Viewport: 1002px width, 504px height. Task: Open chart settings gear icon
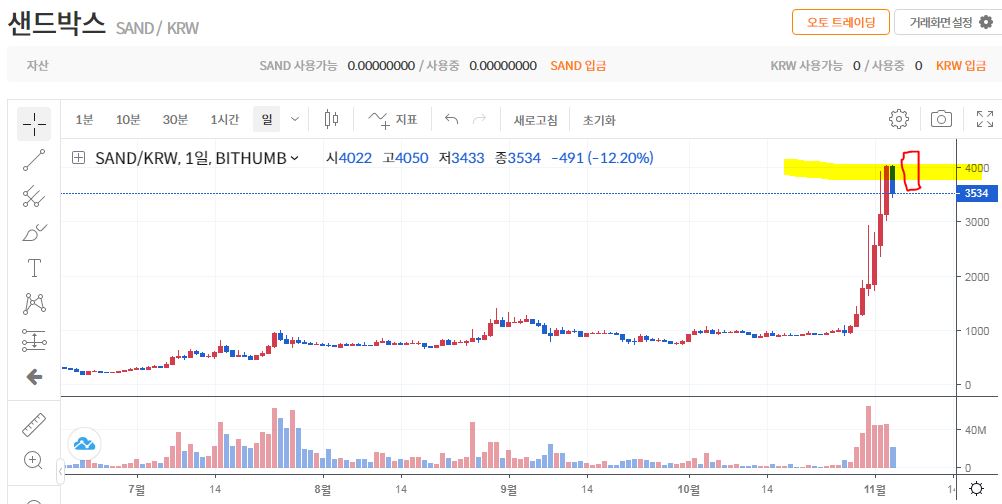898,119
